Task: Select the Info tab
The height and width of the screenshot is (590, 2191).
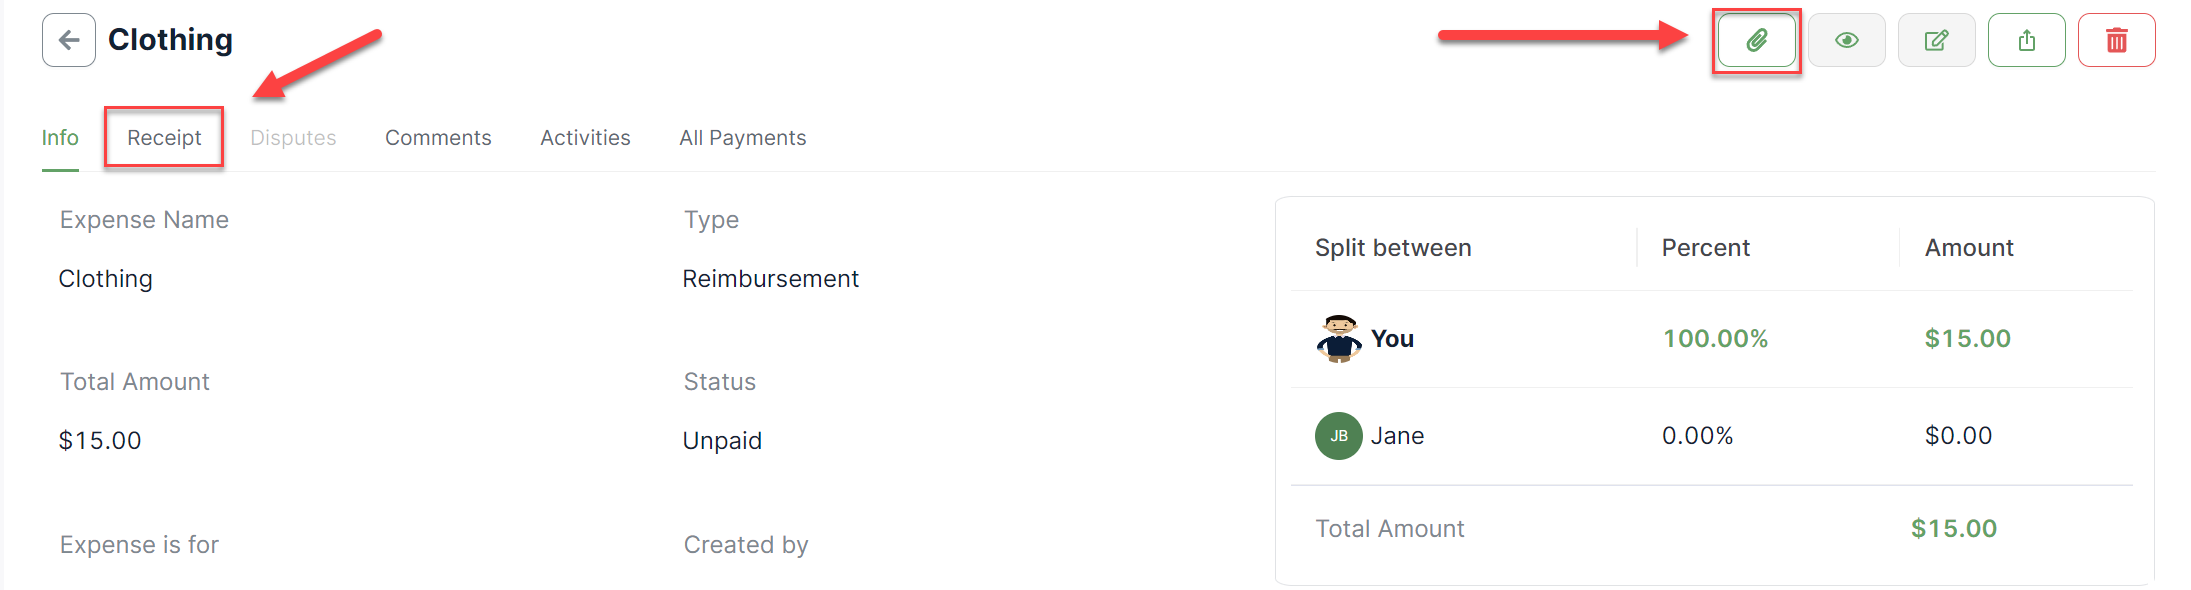Action: point(60,138)
